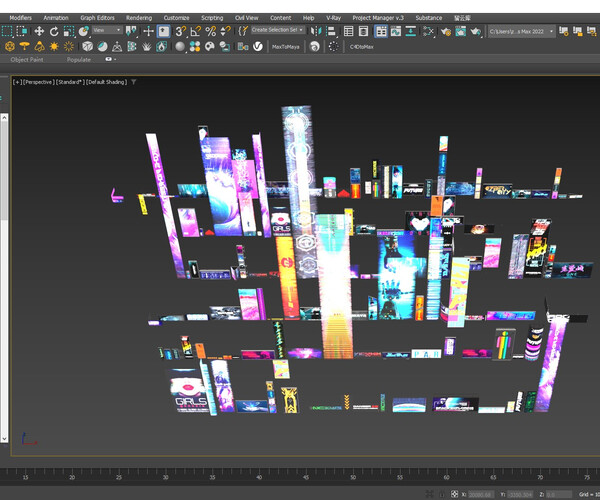This screenshot has height=500, width=600.
Task: Toggle Angle Snap
Action: click(196, 31)
